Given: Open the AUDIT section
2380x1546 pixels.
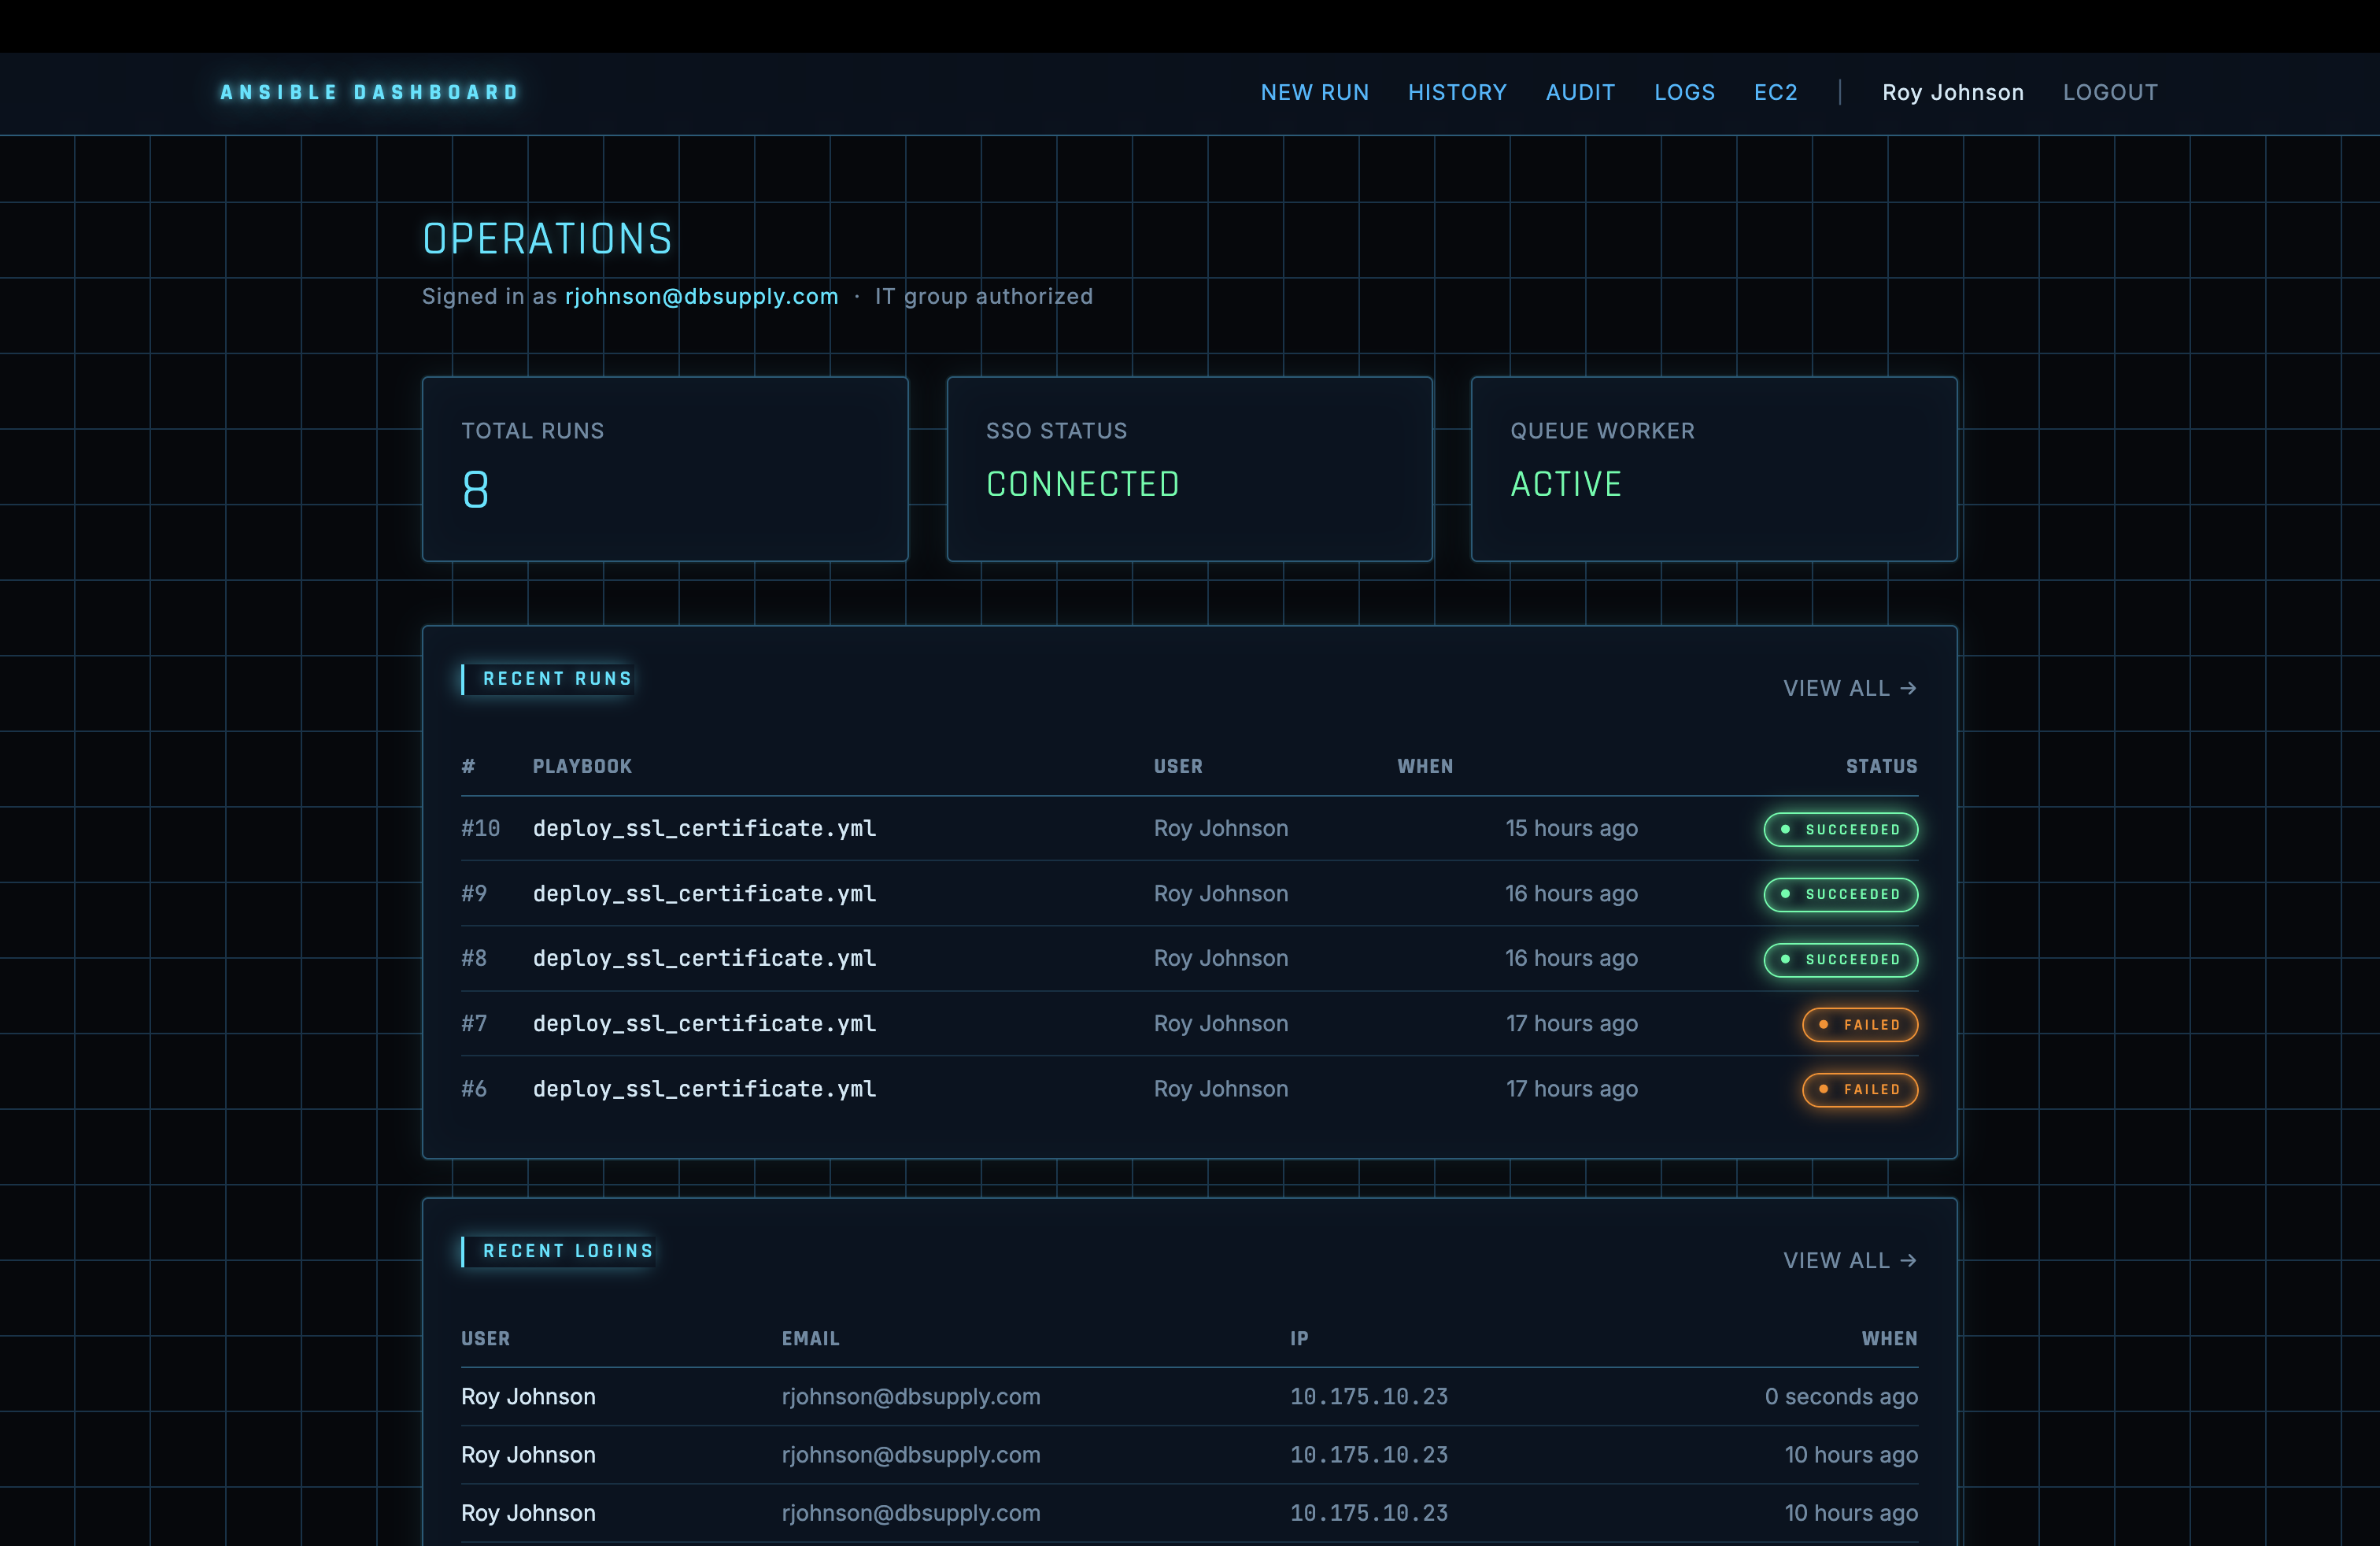Looking at the screenshot, I should 1580,92.
